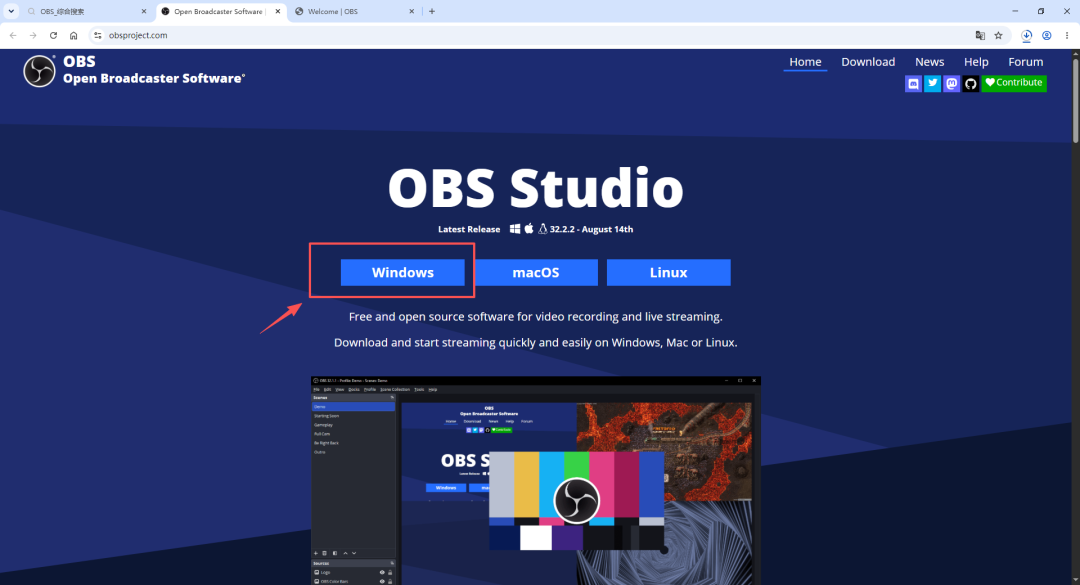Bookmark this page with the star icon
This screenshot has height=585, width=1080.
(998, 35)
